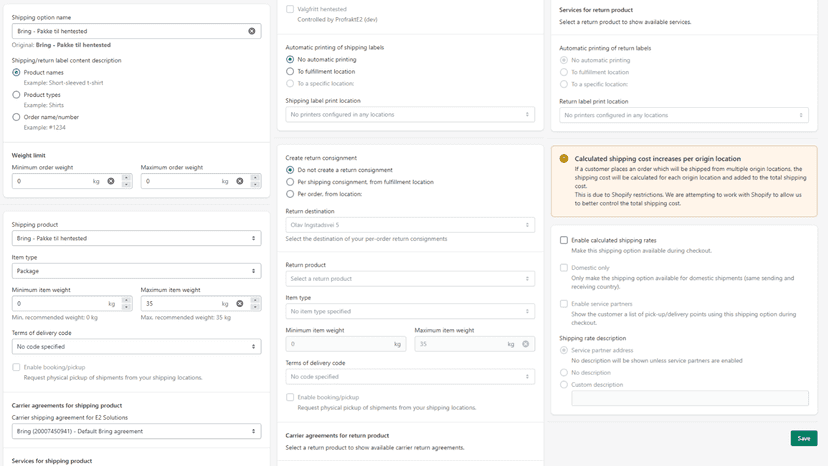This screenshot has height=466, width=828.
Task: Increase Minimum item weight with stepper arrow
Action: 126,301
